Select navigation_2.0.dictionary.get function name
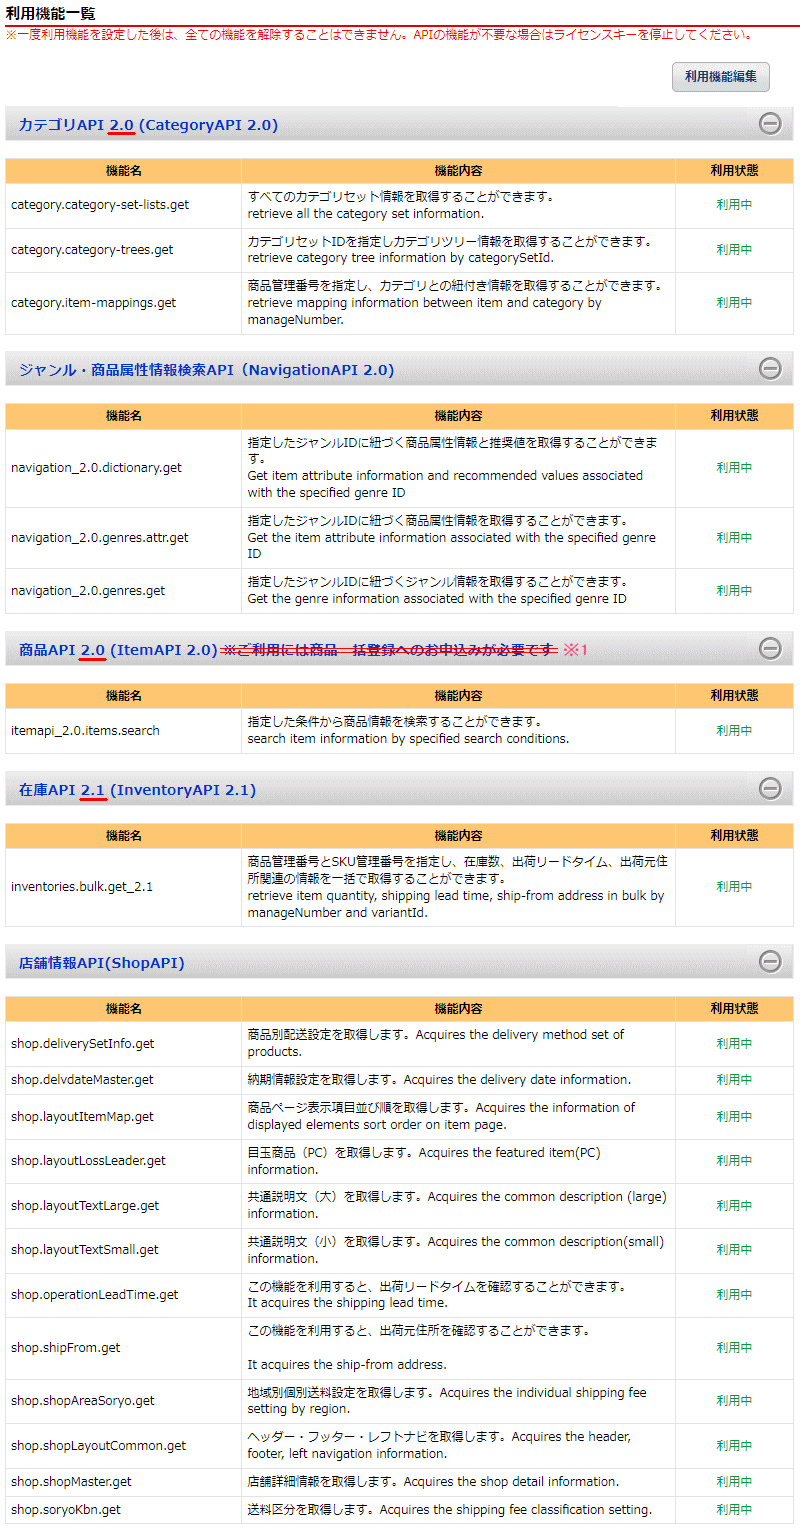This screenshot has width=800, height=1529. 96,468
